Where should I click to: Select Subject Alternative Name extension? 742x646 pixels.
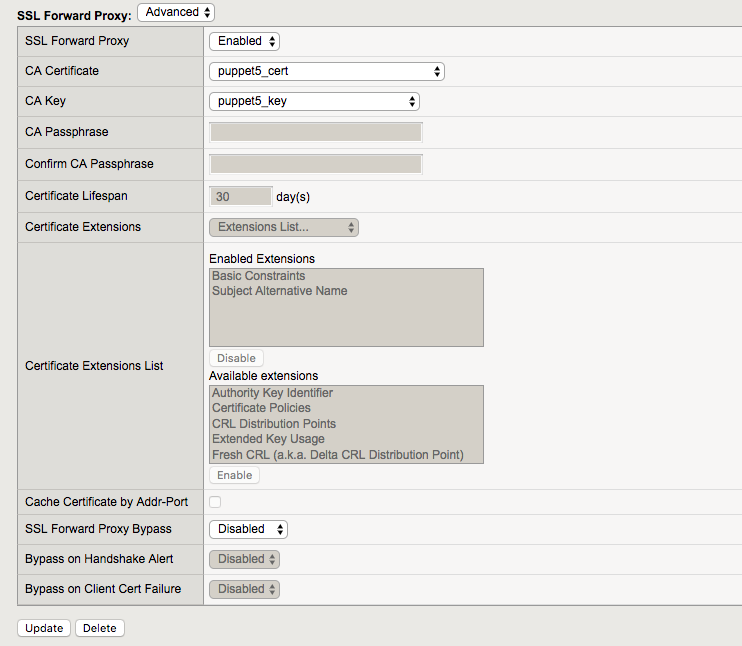pos(280,291)
